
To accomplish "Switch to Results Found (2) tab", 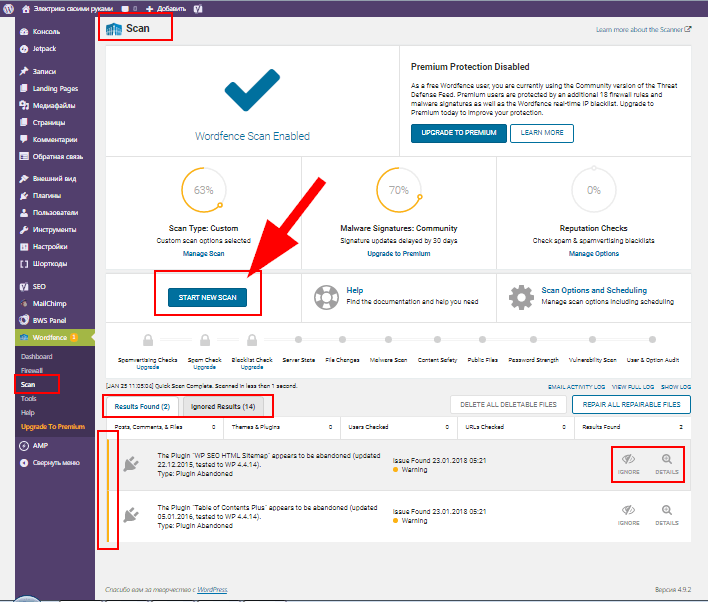I will click(142, 406).
